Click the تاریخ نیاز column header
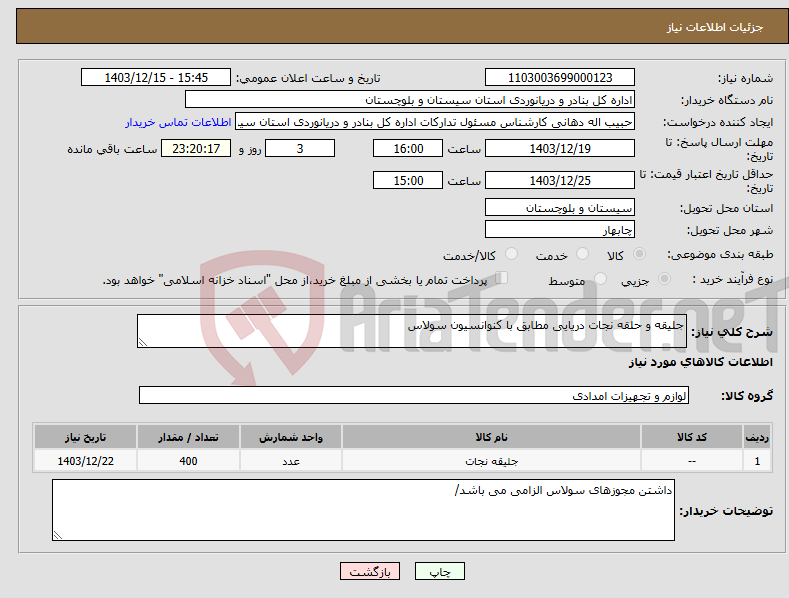This screenshot has width=789, height=598. (x=86, y=437)
